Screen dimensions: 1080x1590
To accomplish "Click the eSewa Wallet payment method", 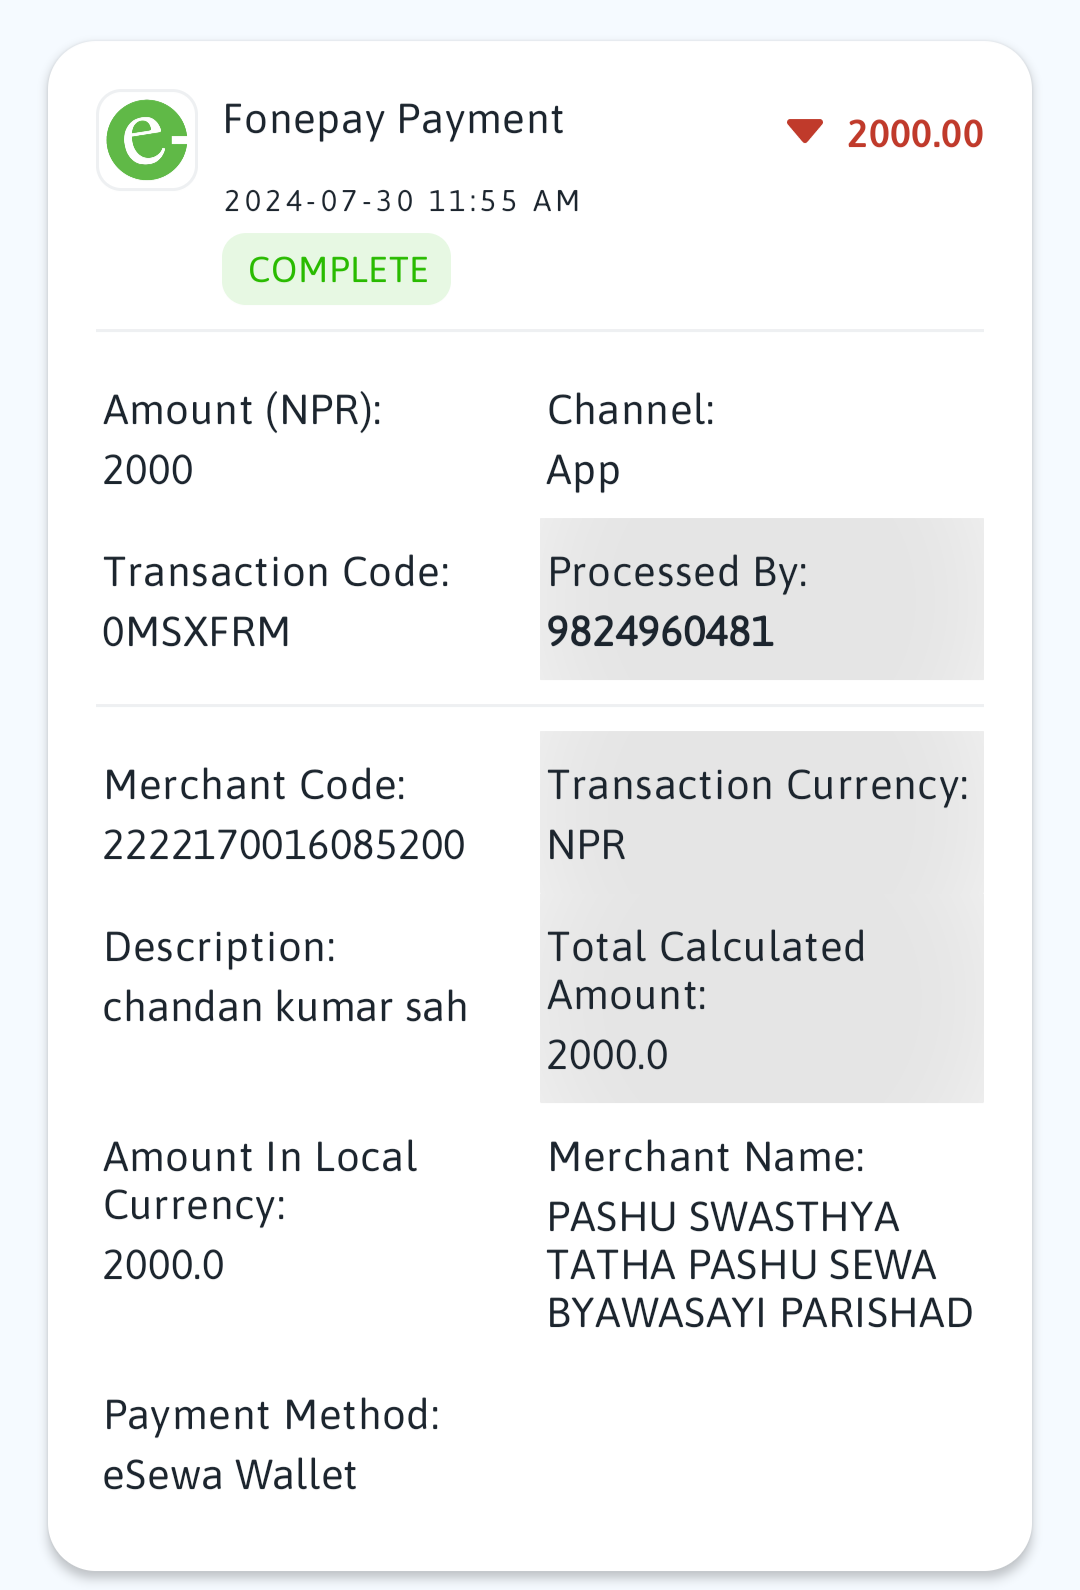I will [230, 1475].
